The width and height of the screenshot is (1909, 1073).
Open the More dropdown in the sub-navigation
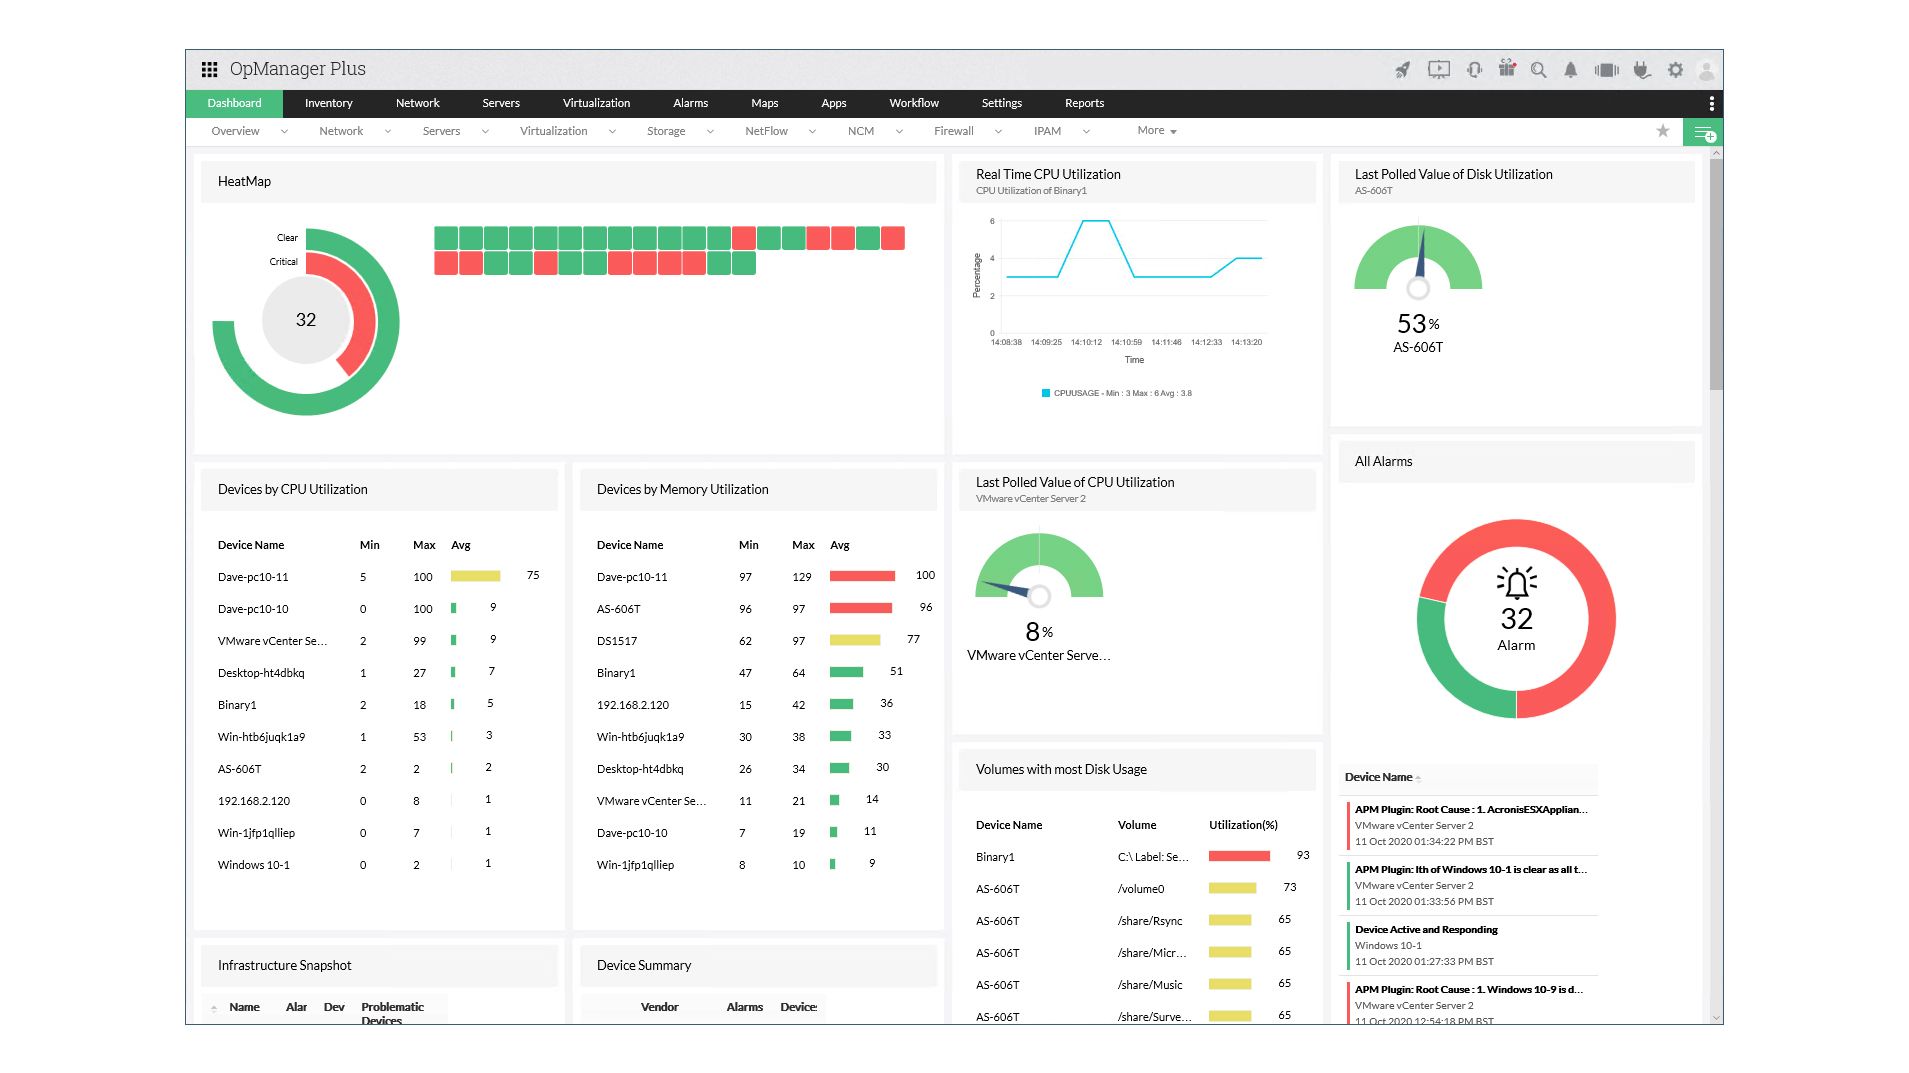point(1156,131)
